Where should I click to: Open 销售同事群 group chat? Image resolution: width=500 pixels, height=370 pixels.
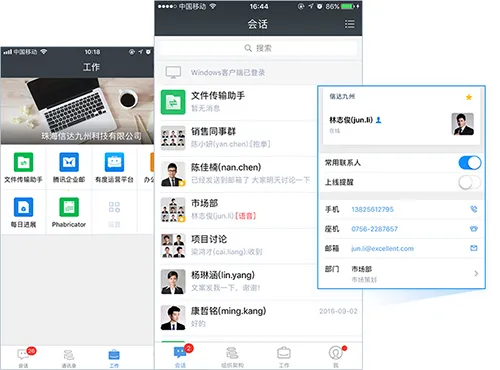tap(237, 138)
